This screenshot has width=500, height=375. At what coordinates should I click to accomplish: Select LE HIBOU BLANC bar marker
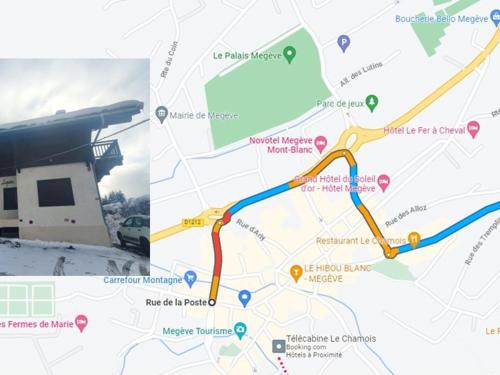pyautogui.click(x=296, y=273)
